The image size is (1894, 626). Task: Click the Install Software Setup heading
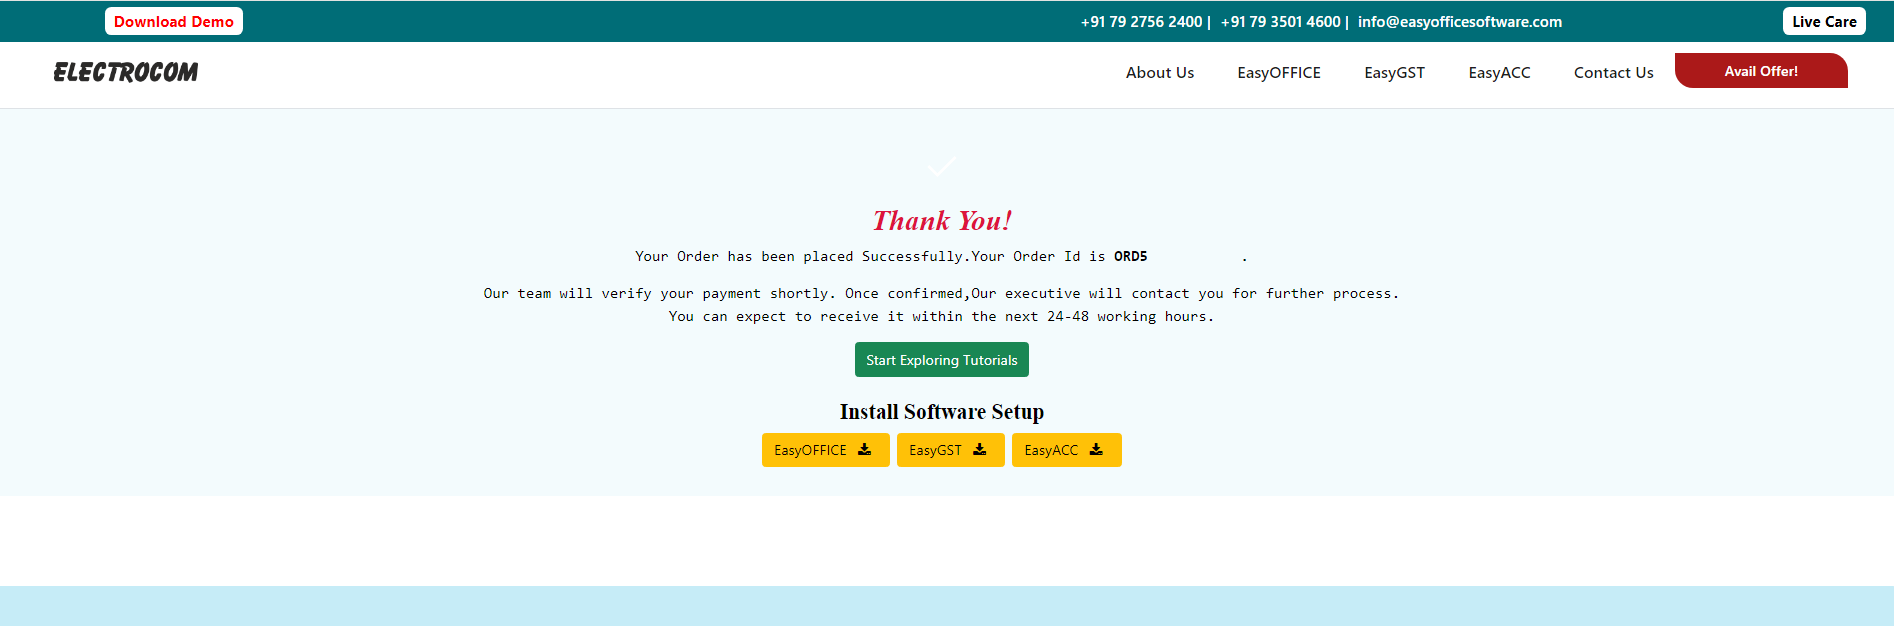pos(941,412)
